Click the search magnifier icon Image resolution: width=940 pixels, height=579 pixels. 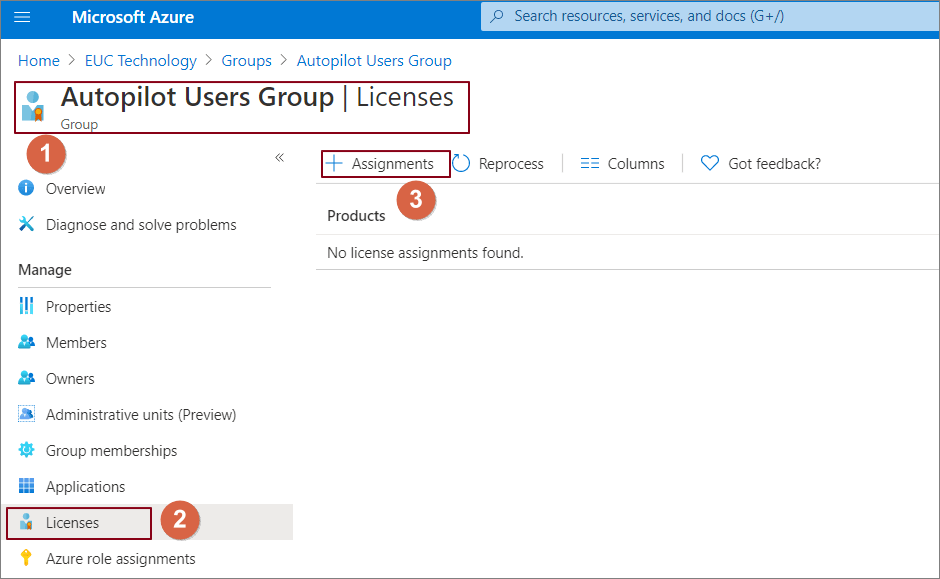pos(497,16)
